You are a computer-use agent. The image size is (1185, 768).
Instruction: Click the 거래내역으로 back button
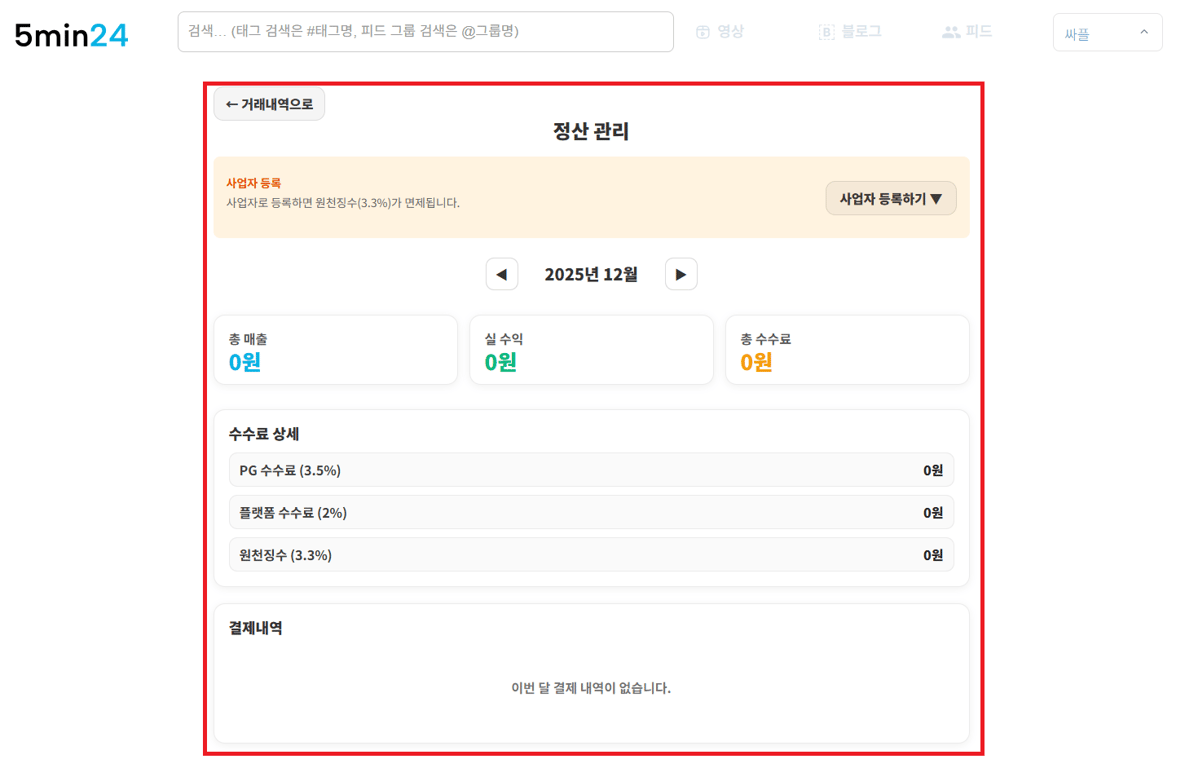(269, 103)
